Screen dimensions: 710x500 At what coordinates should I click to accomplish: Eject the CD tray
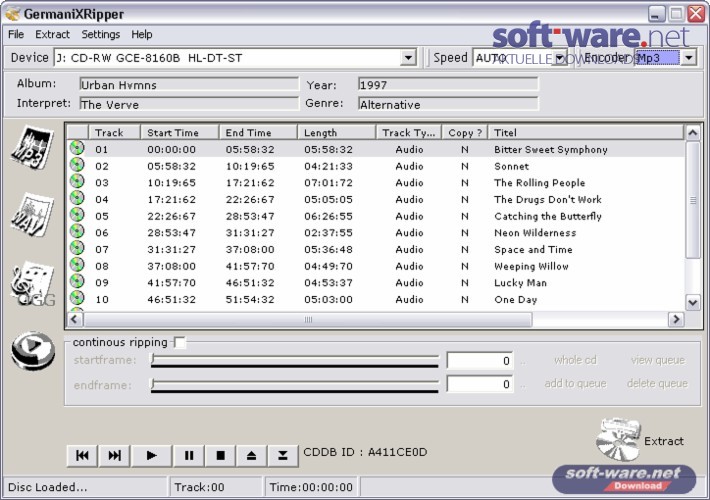point(251,455)
